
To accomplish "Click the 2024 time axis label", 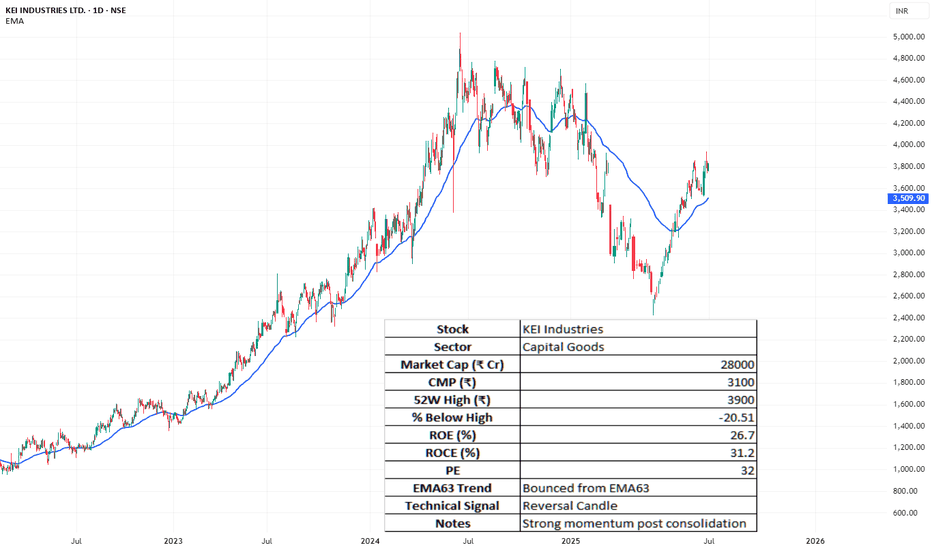I will pos(370,541).
